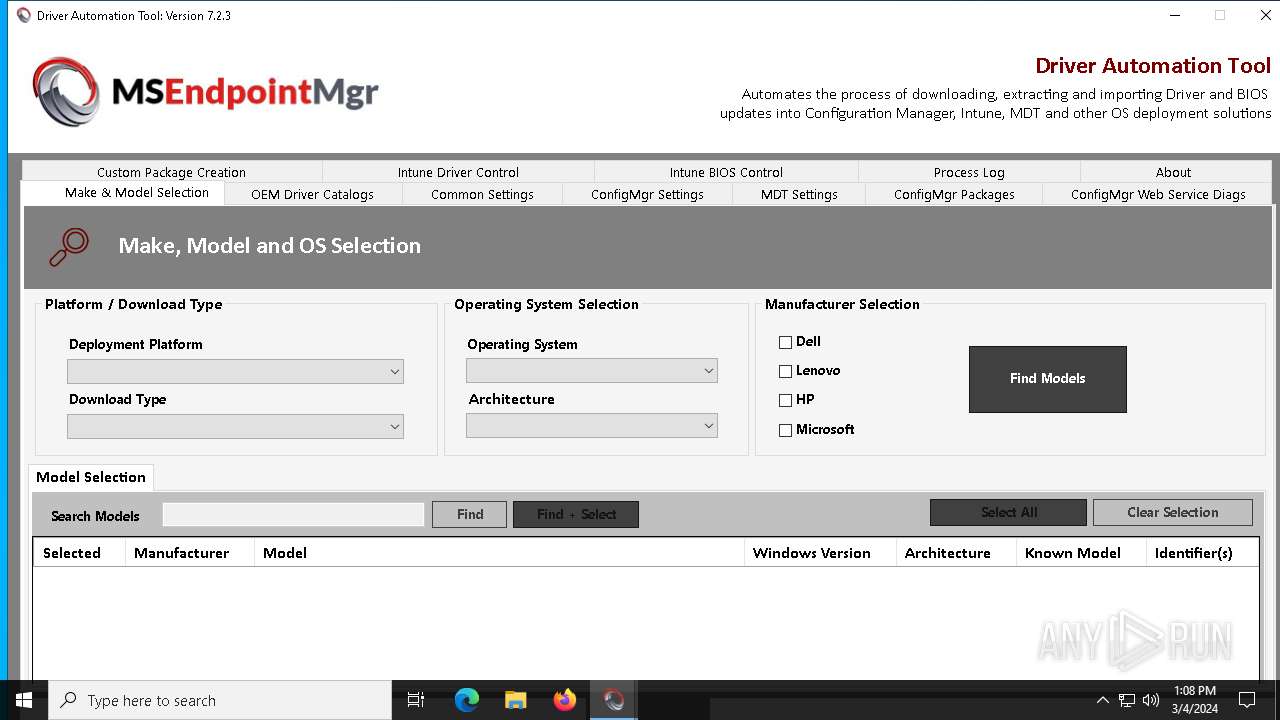Click the MSEndpointMgr logo

205,92
